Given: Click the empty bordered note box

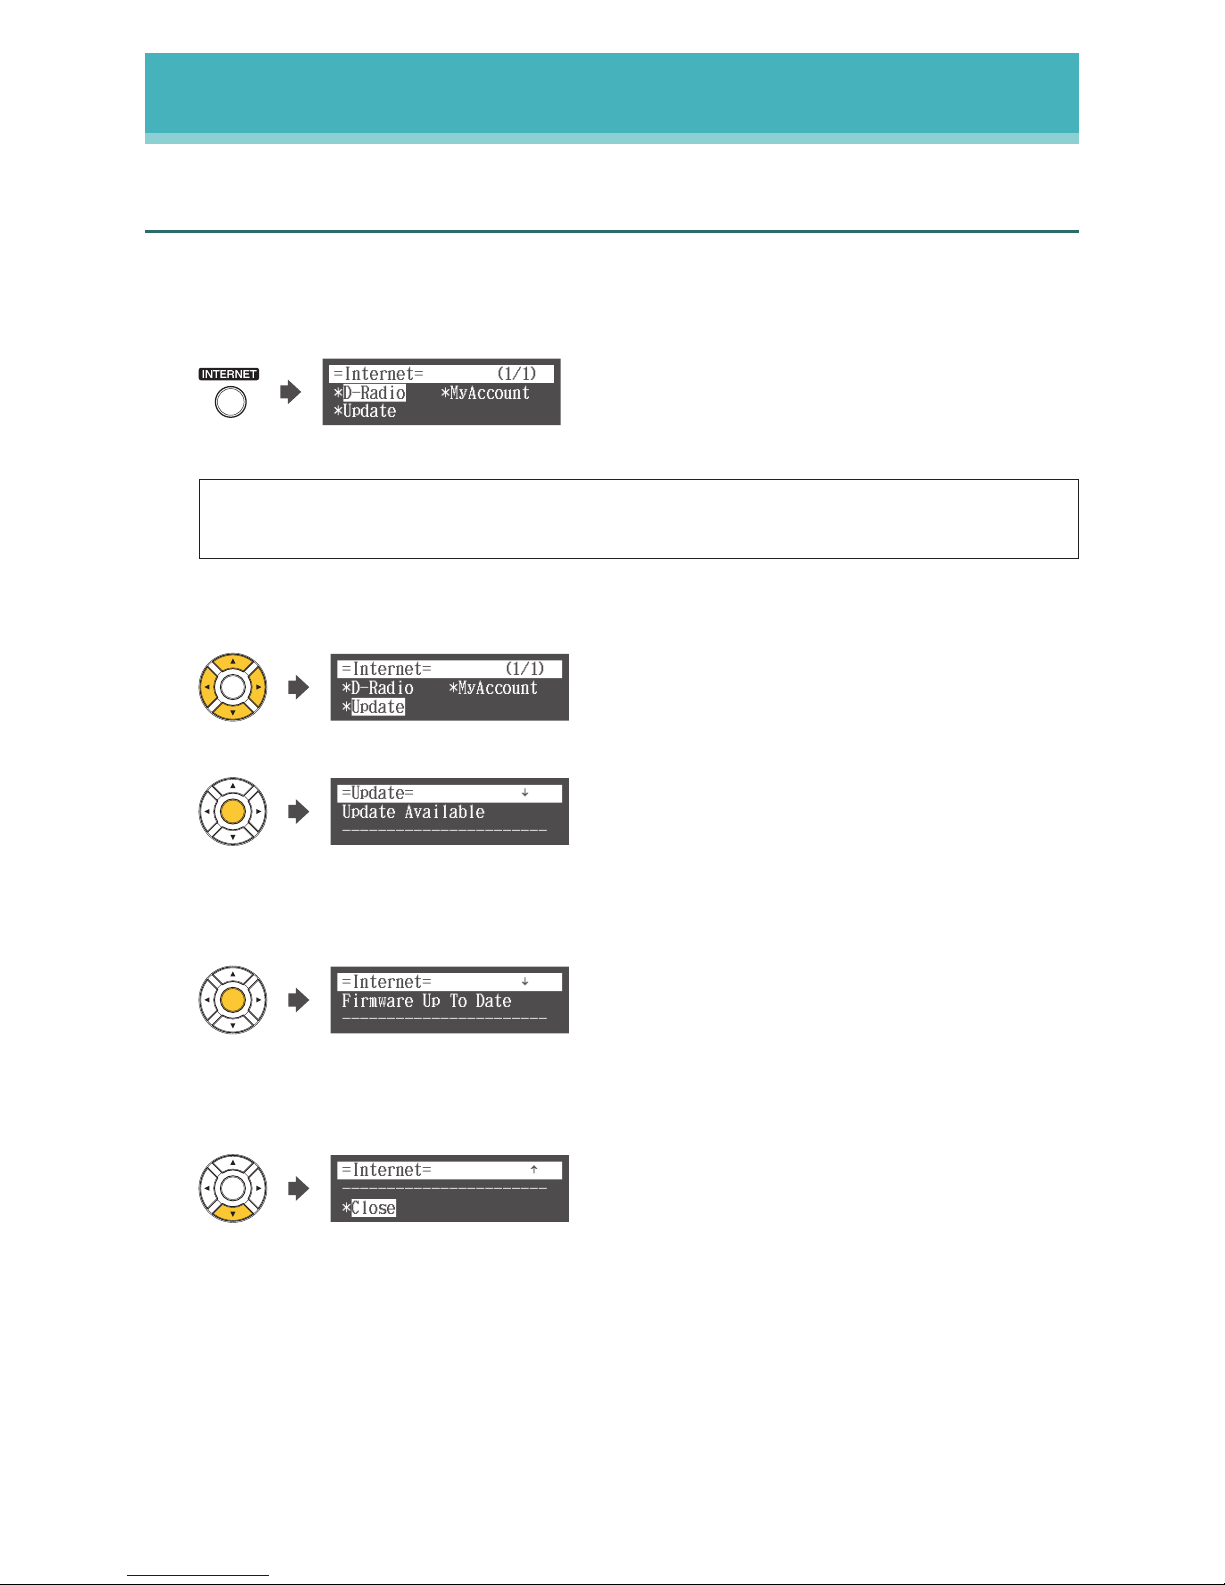Looking at the screenshot, I should pos(639,519).
